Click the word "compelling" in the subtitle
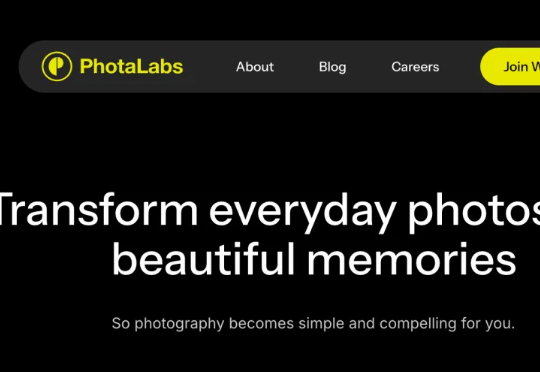 point(418,324)
